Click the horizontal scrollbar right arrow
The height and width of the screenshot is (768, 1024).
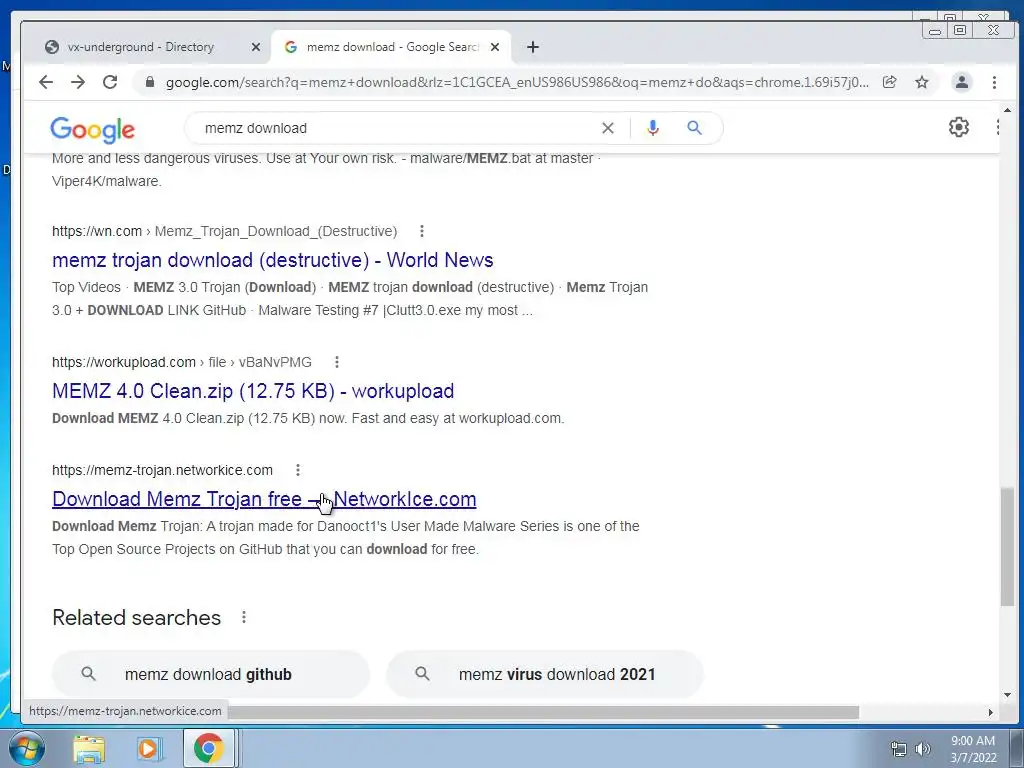point(990,712)
